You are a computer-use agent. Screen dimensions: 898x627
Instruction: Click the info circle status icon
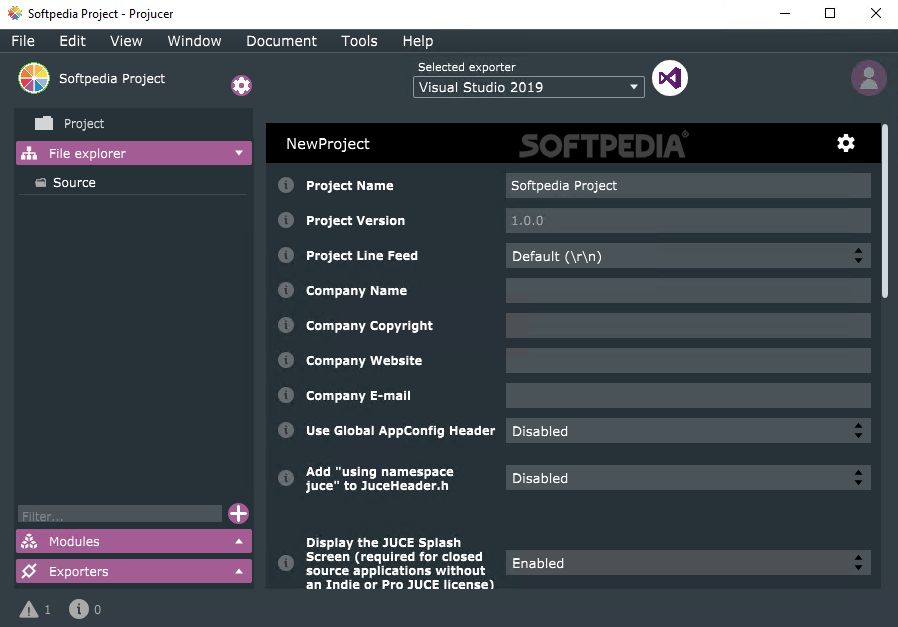pyautogui.click(x=79, y=609)
